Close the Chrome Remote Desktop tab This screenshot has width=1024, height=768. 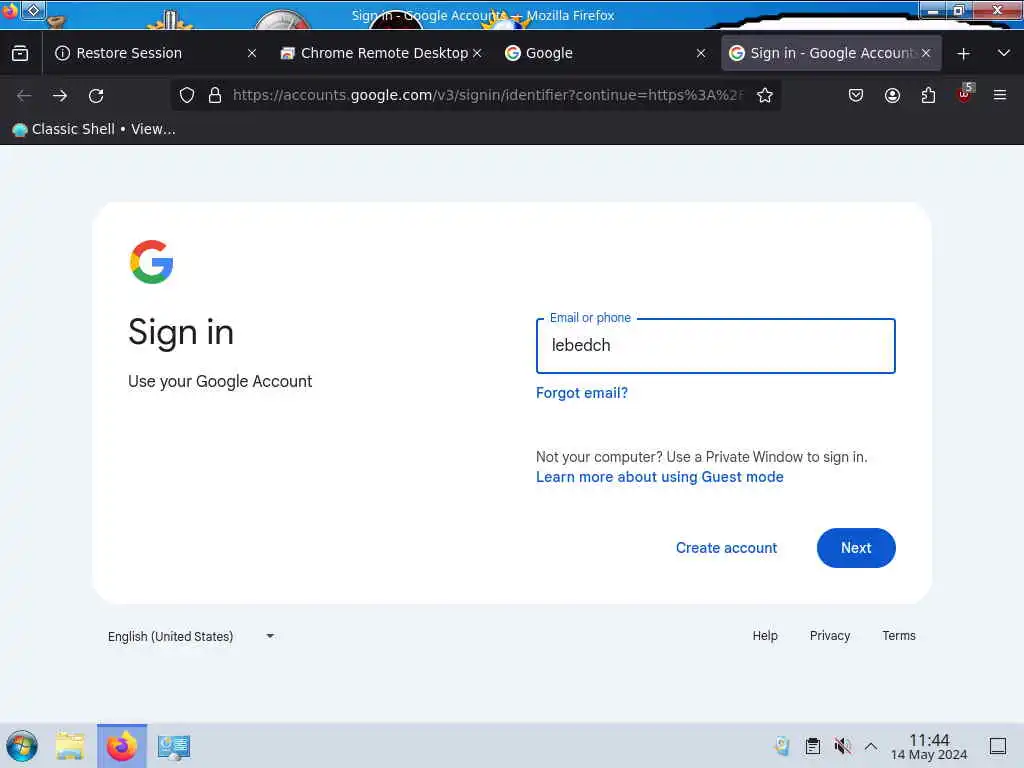point(477,54)
